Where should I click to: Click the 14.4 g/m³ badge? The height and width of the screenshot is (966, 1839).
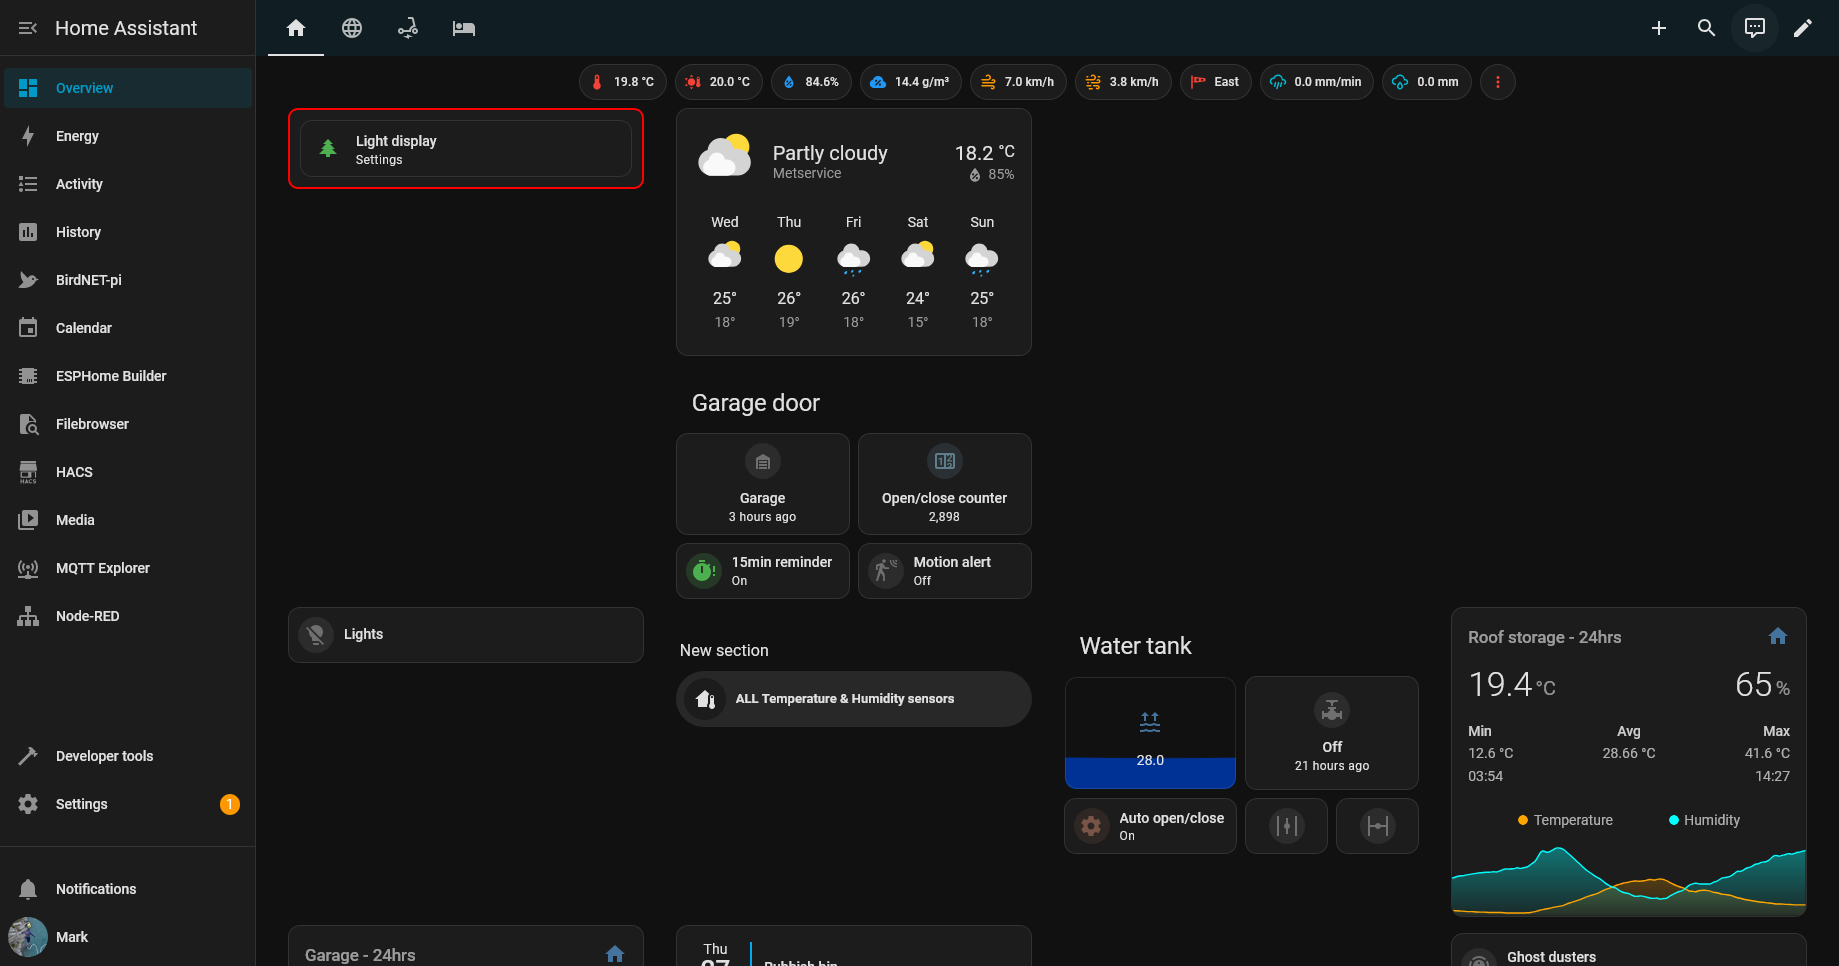911,82
